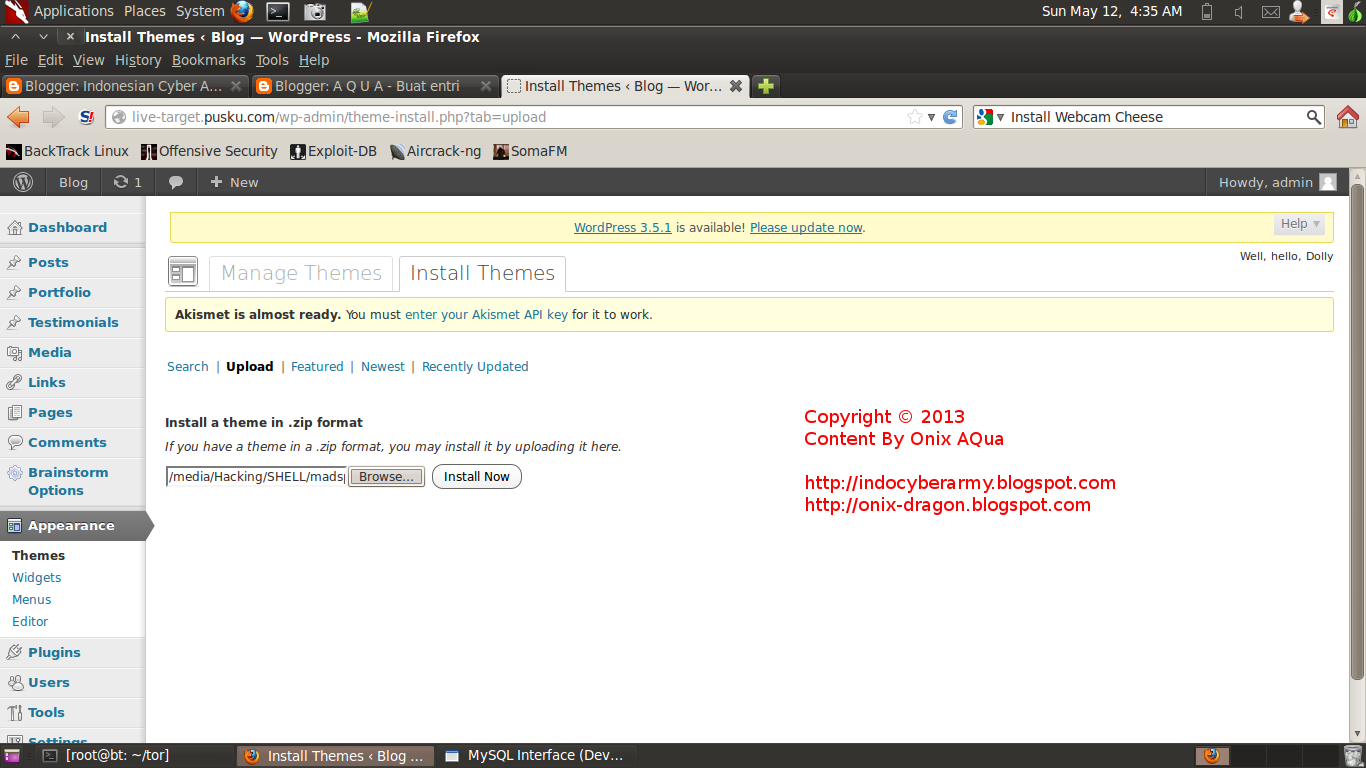Launch terminal from the top panel
Image resolution: width=1366 pixels, height=768 pixels.
click(278, 12)
